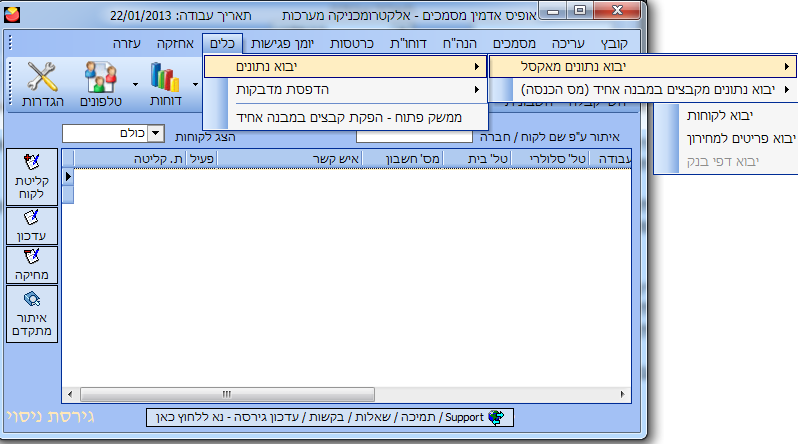Click the scrollbar left arrow
This screenshot has height=444, width=798.
70,395
